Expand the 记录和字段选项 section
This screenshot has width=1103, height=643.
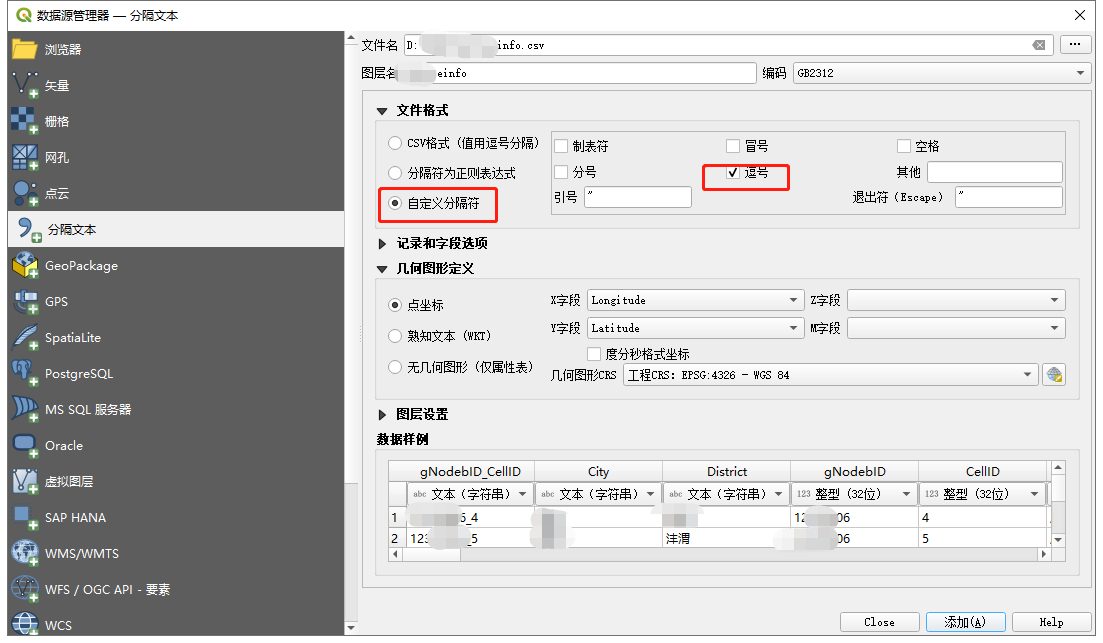pyautogui.click(x=383, y=243)
